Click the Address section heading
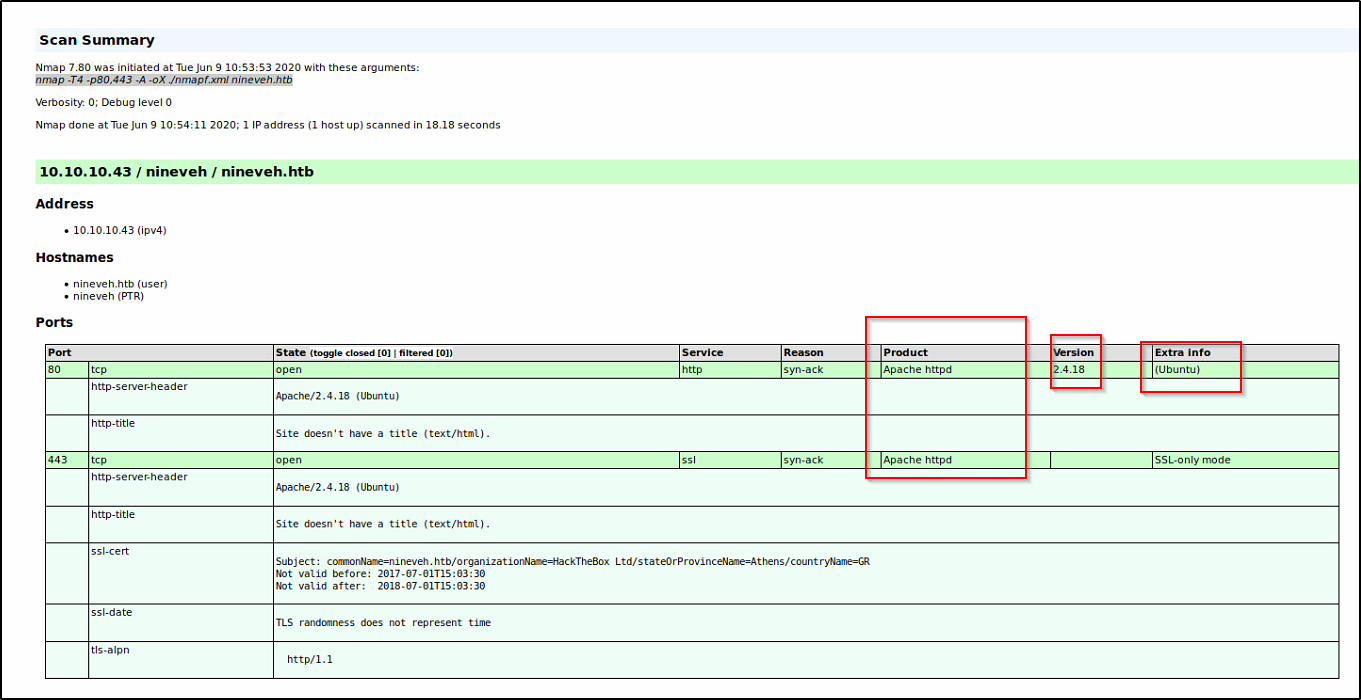The image size is (1361, 700). pyautogui.click(x=65, y=204)
